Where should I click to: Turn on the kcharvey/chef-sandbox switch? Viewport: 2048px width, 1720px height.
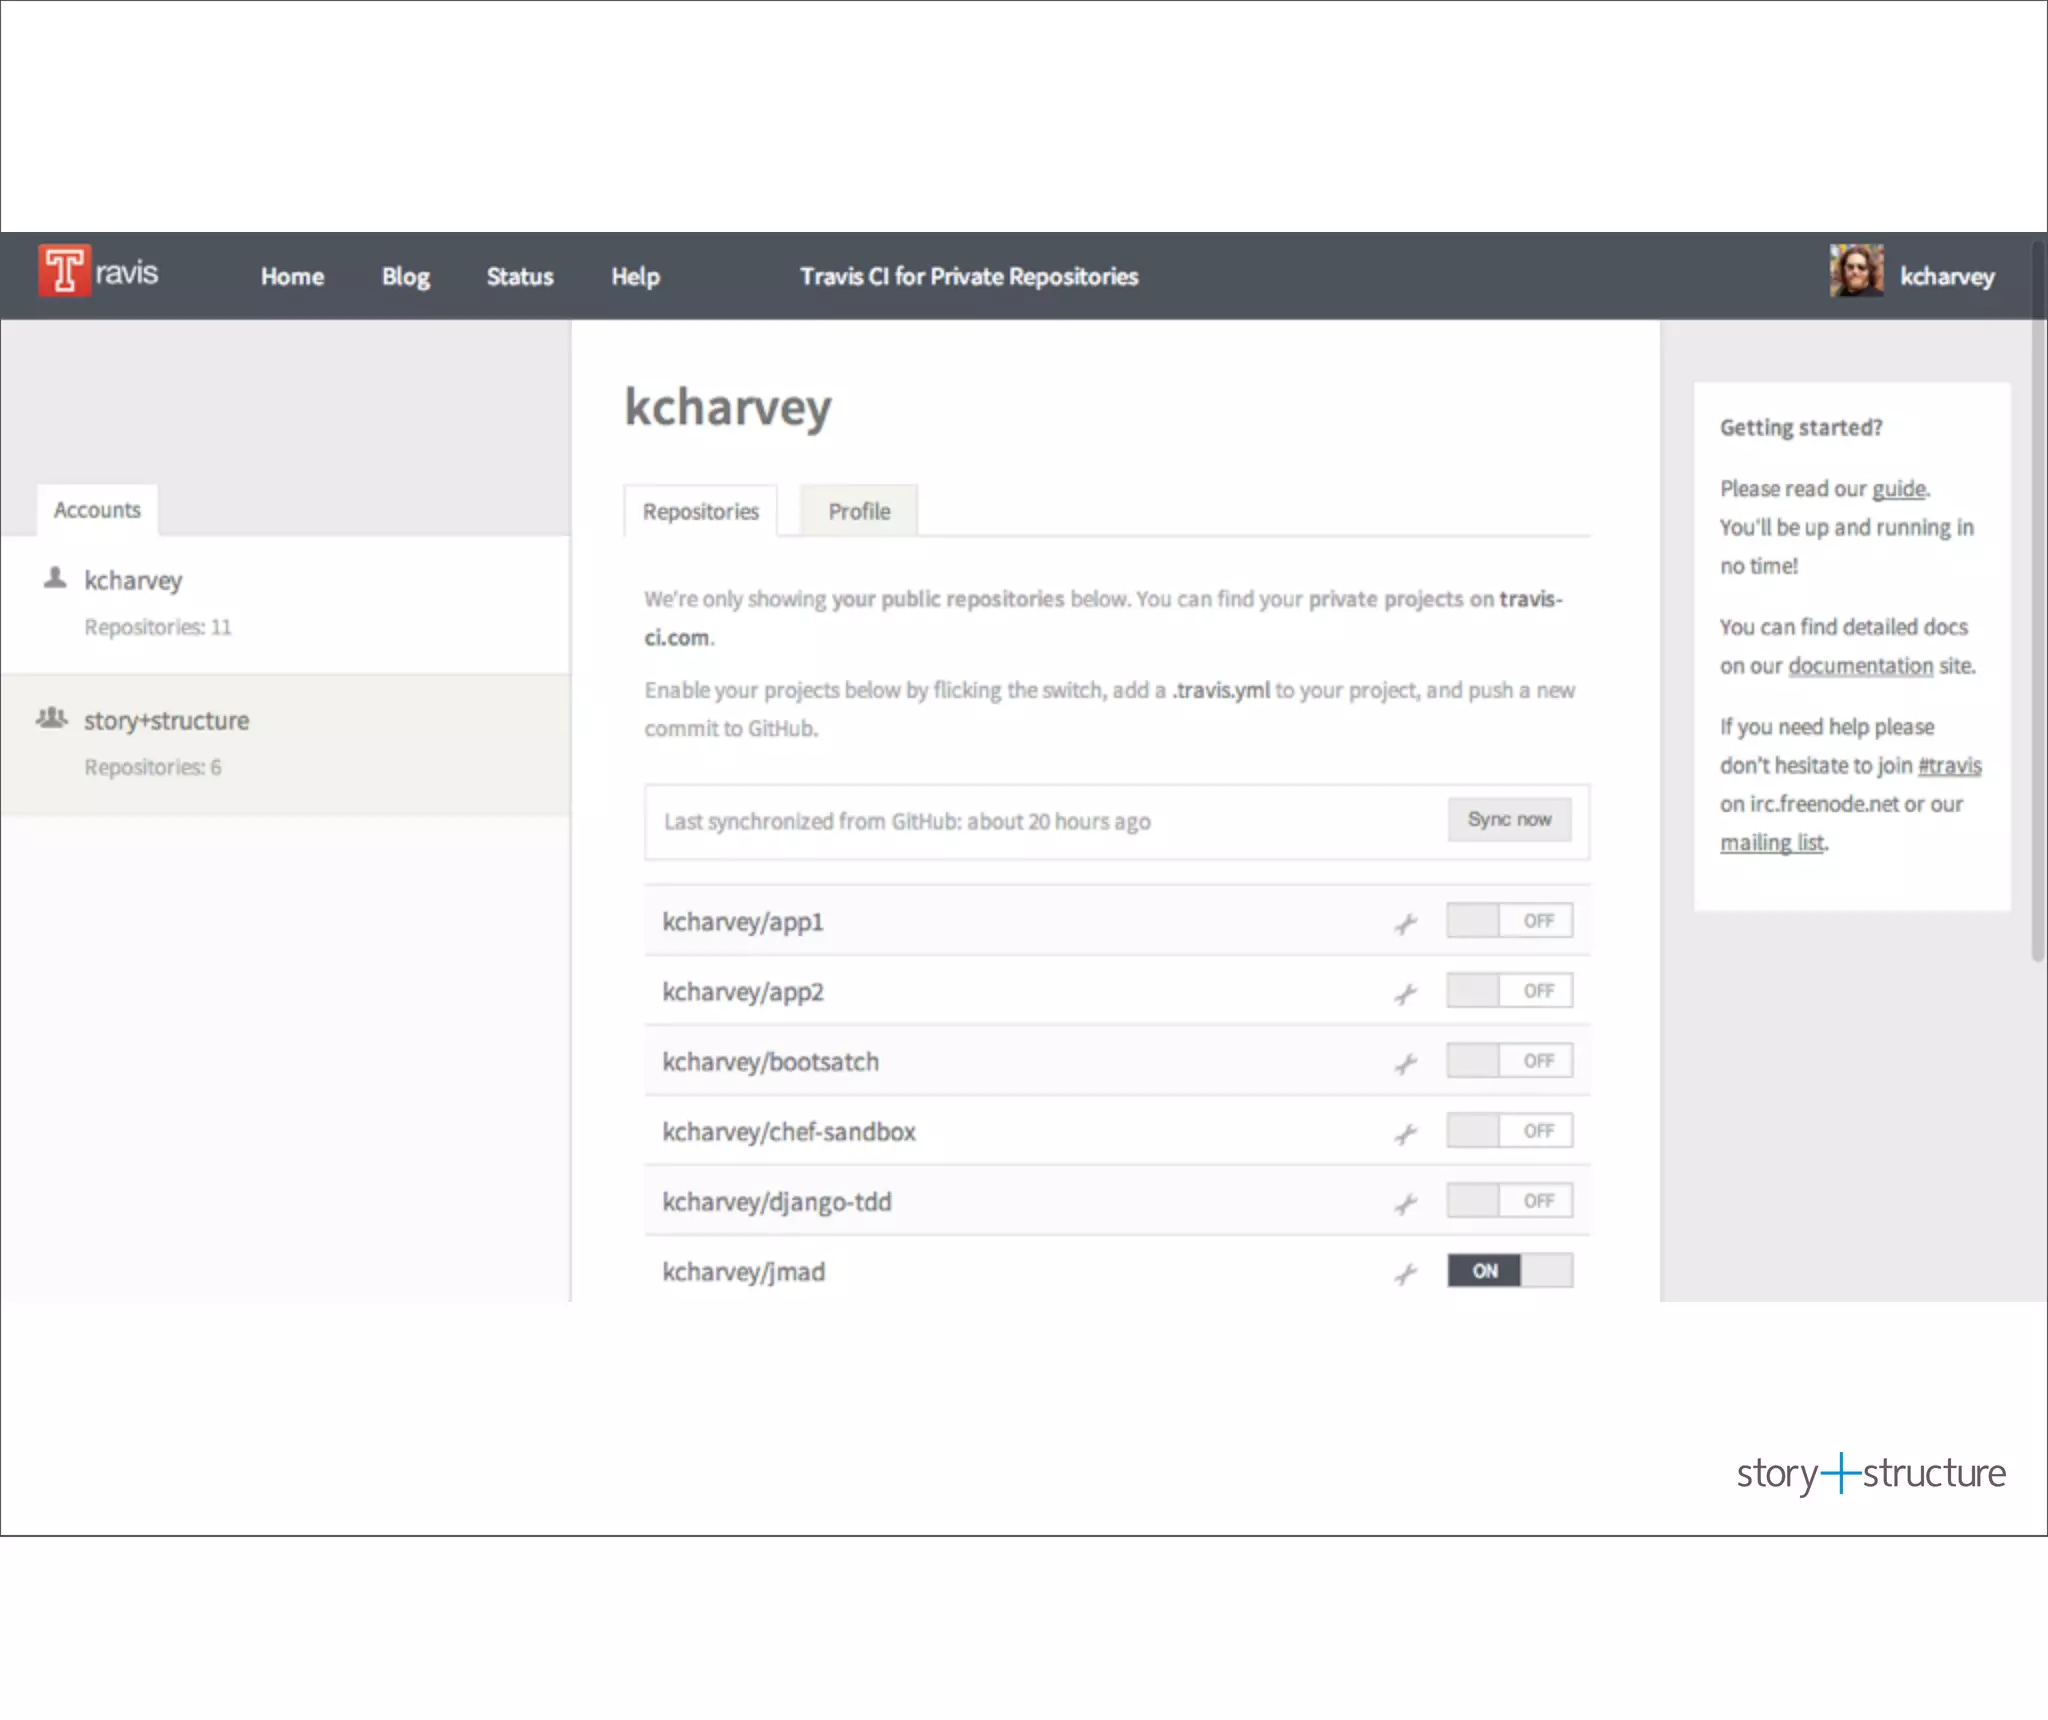coord(1509,1130)
